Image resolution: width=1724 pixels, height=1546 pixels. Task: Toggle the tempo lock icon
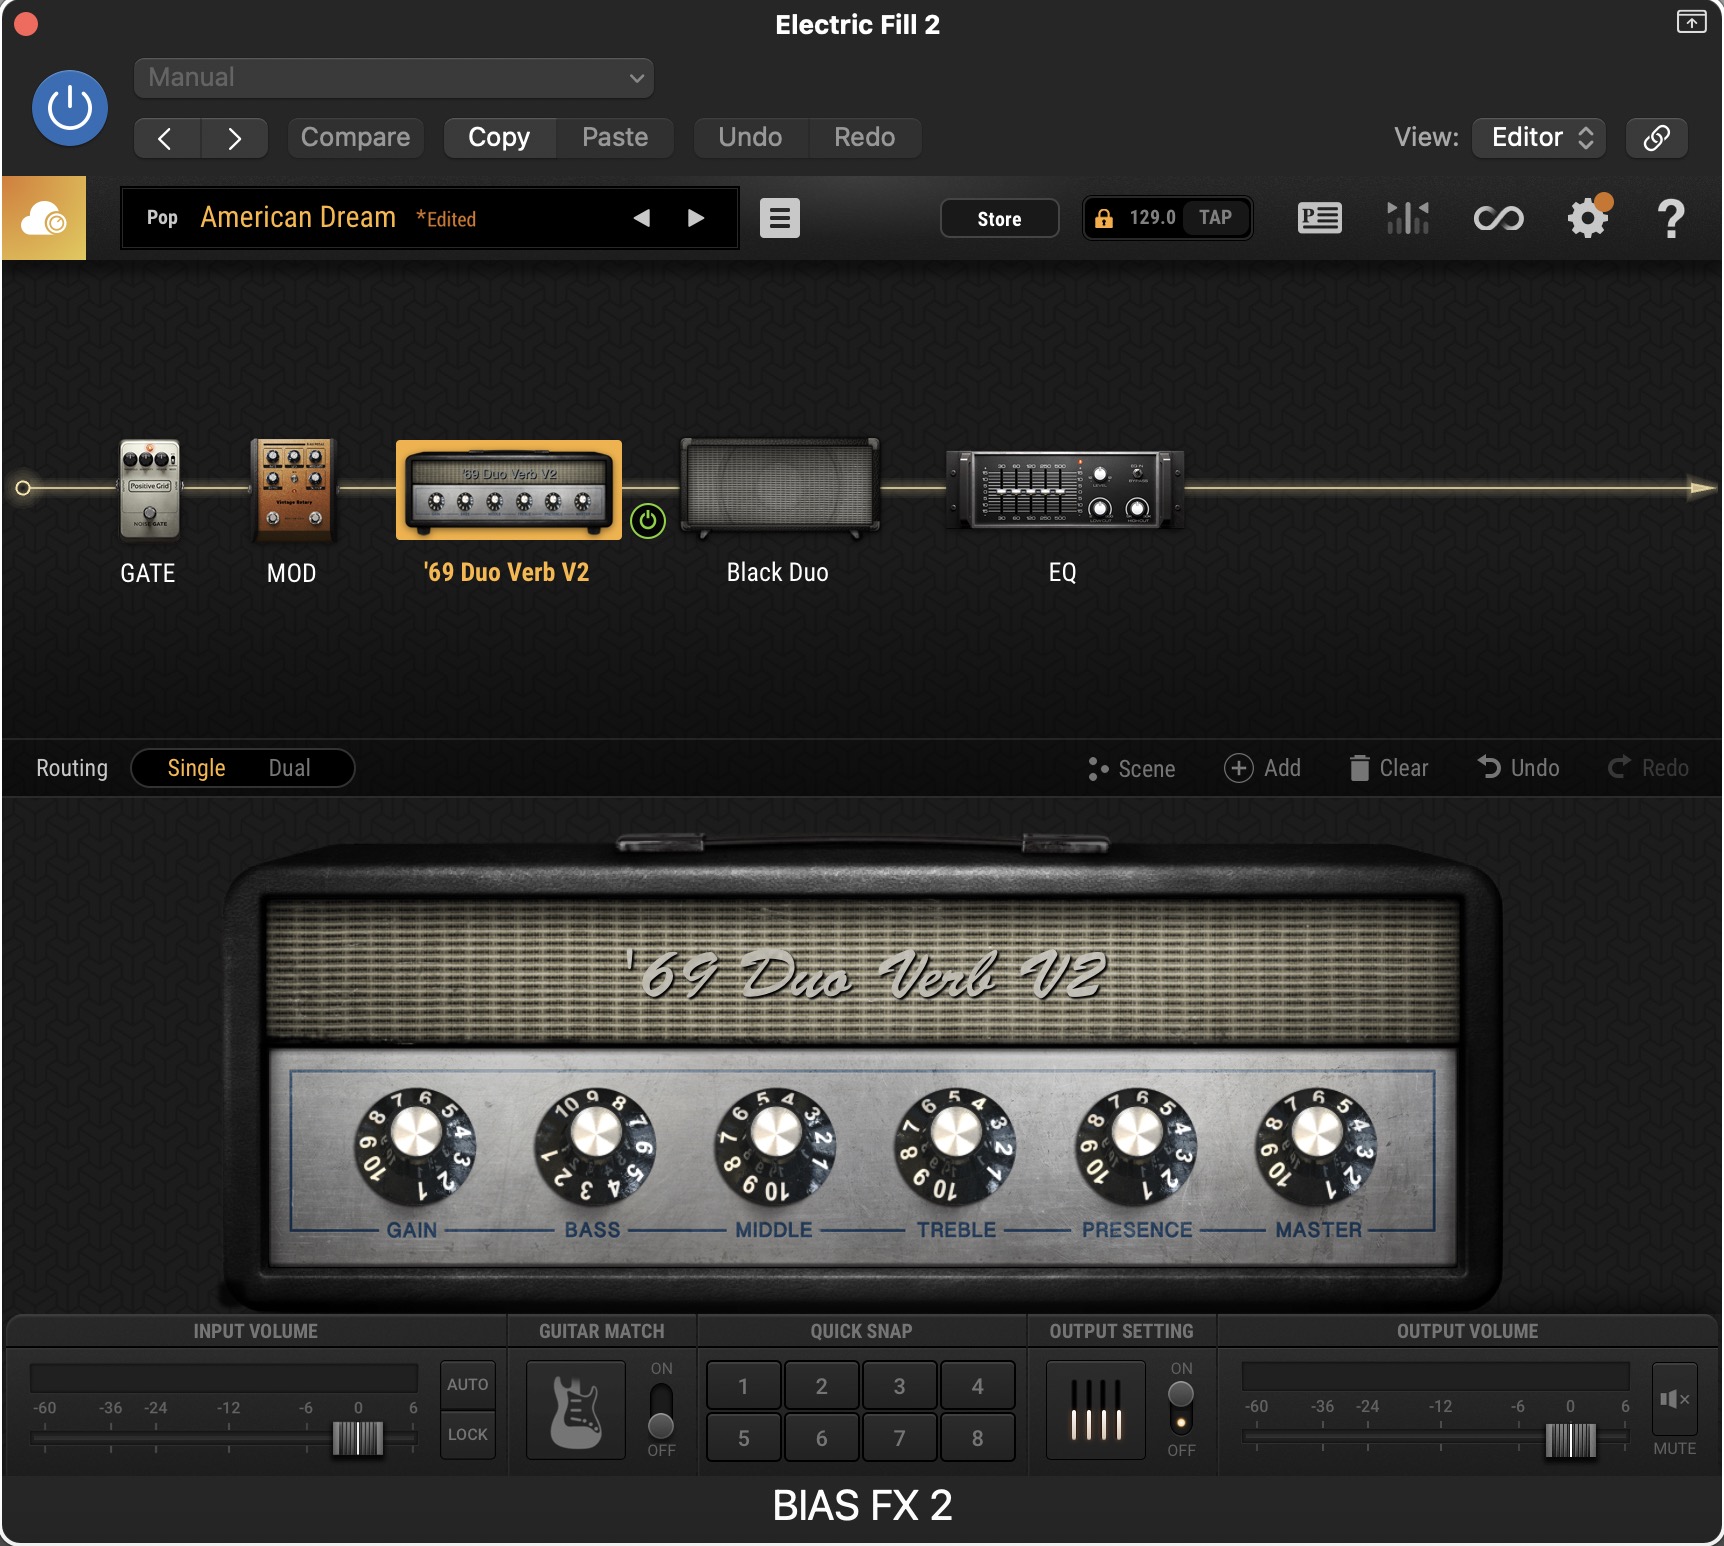coord(1104,218)
